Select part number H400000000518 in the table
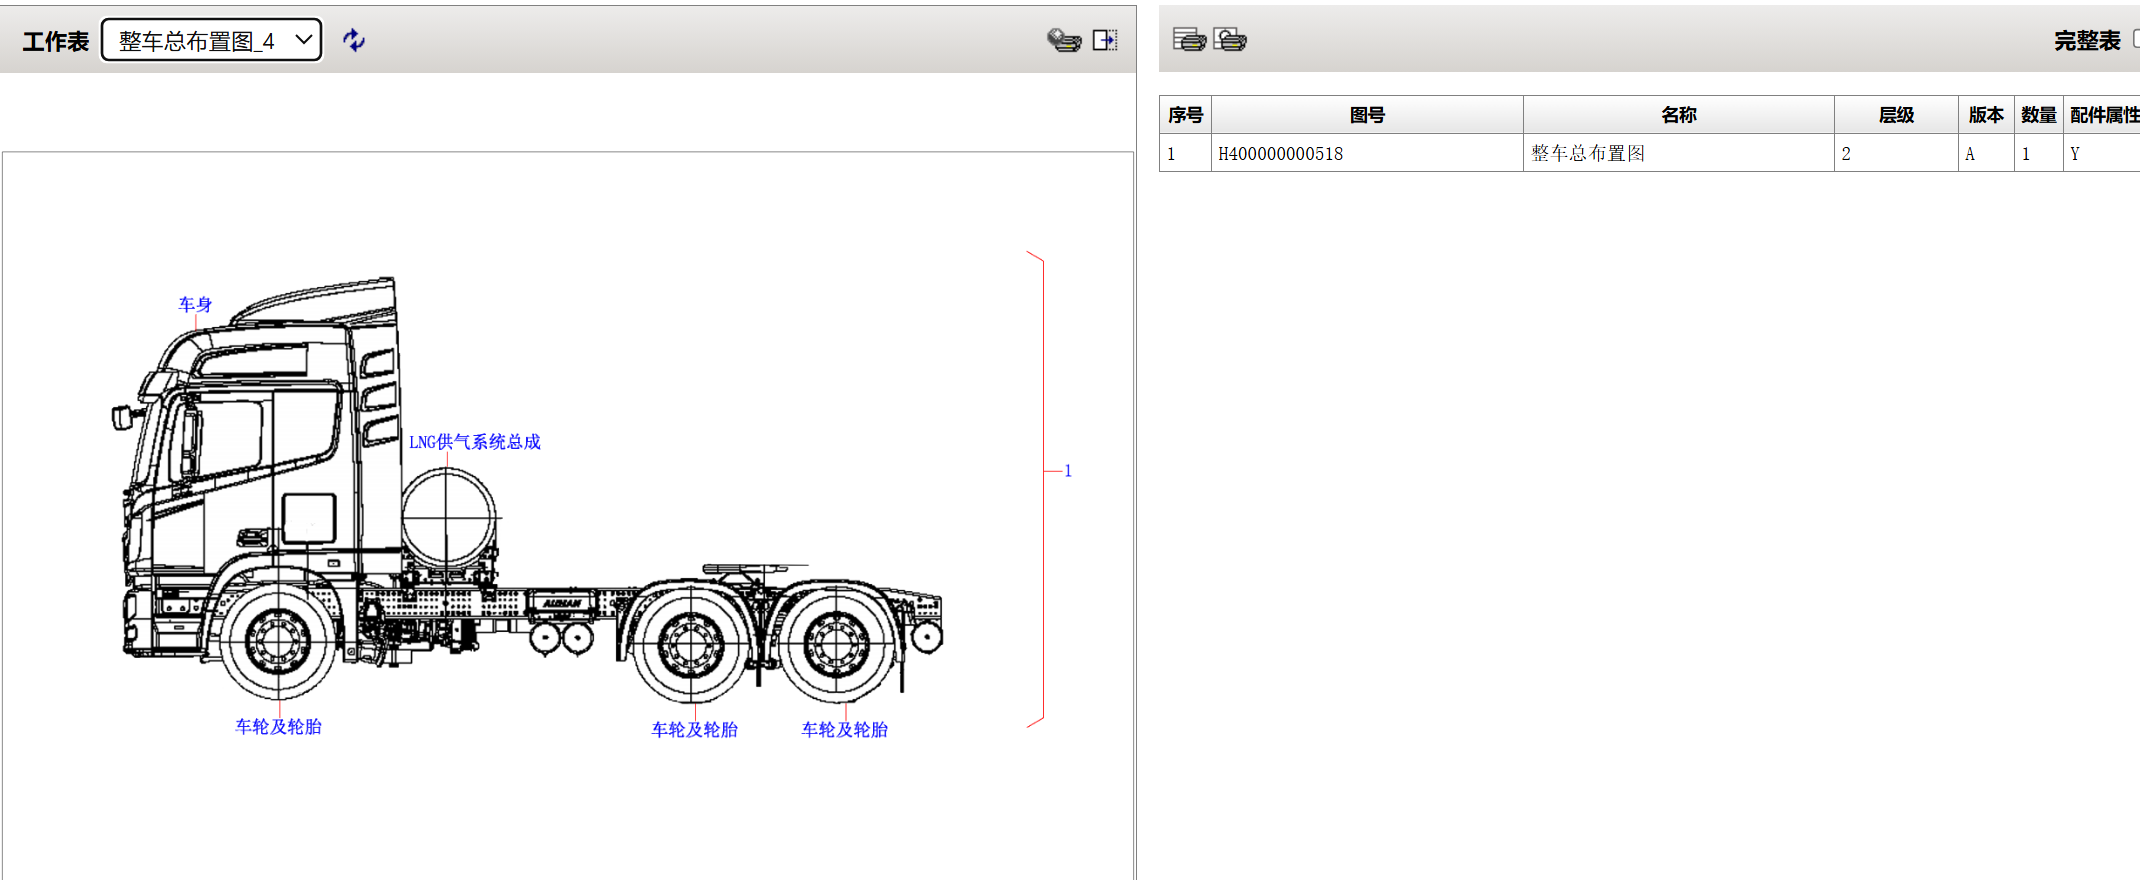The width and height of the screenshot is (2140, 880). click(x=1280, y=154)
